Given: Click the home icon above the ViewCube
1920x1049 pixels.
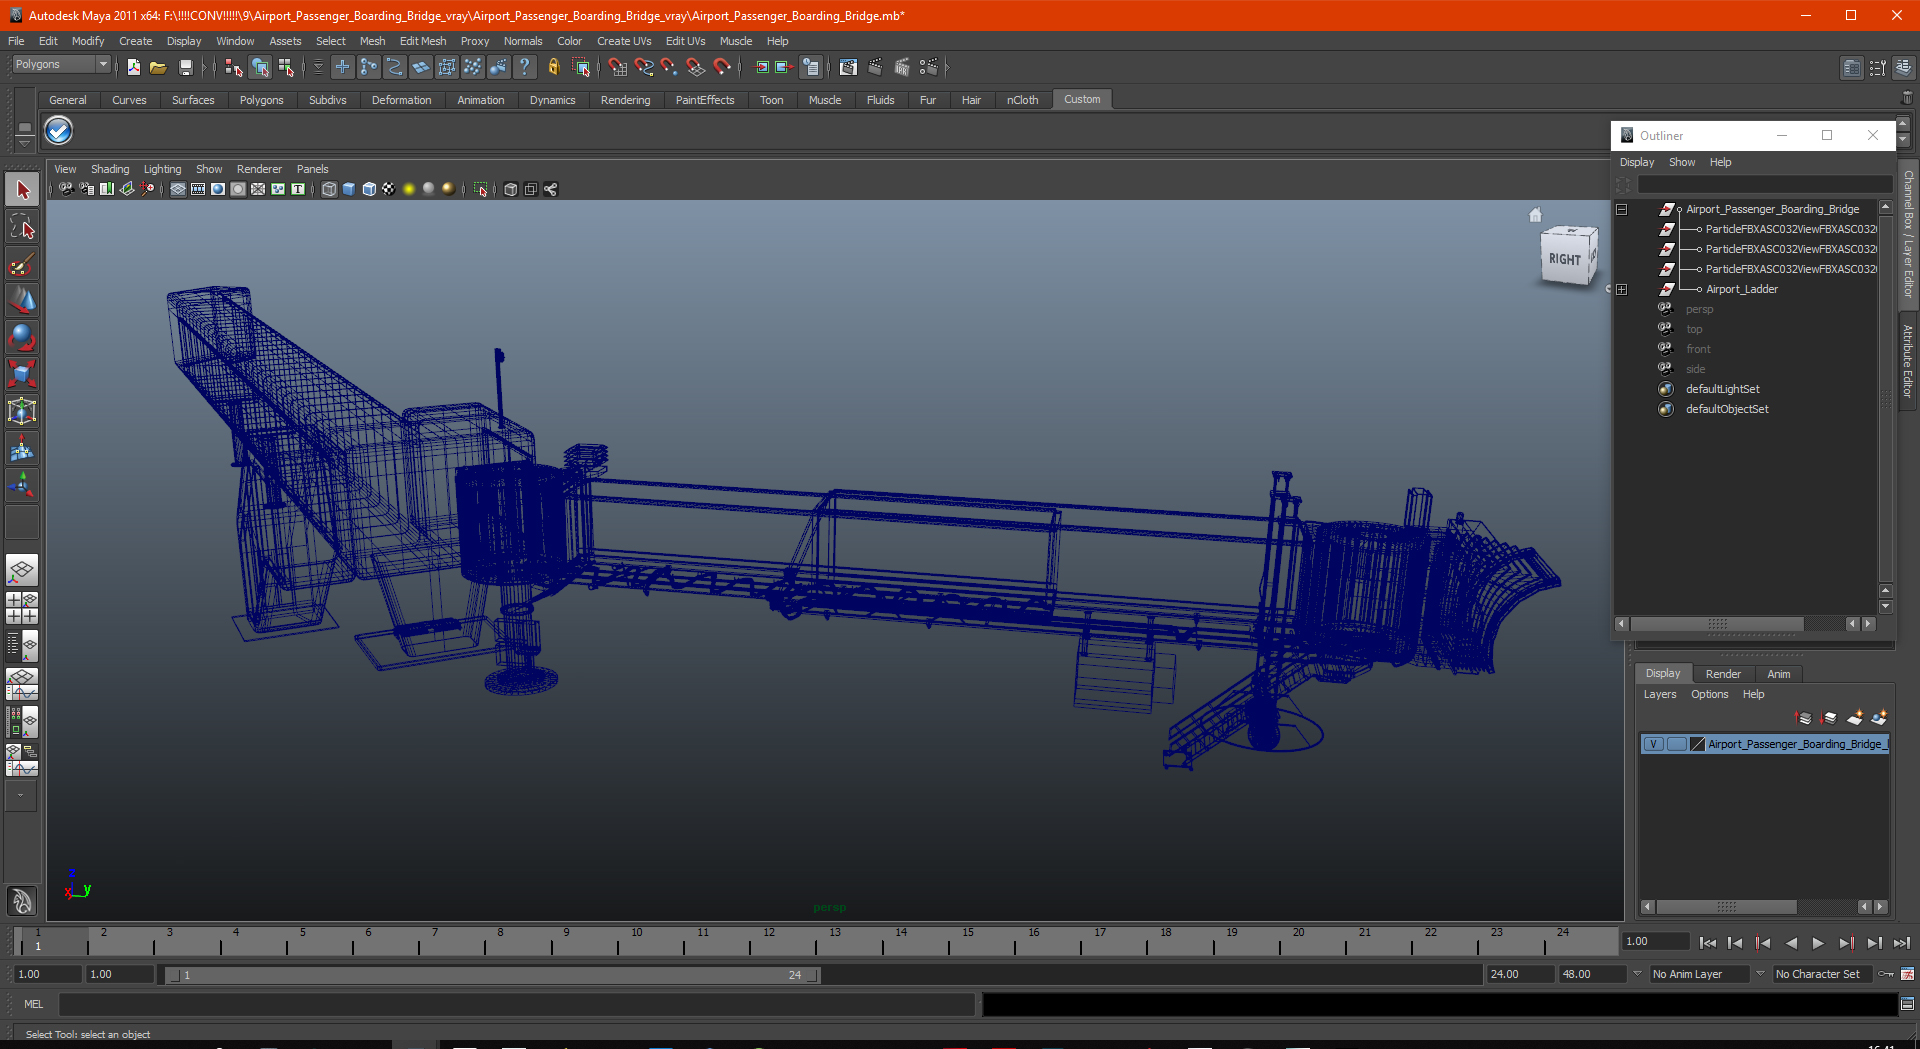Looking at the screenshot, I should tap(1536, 215).
